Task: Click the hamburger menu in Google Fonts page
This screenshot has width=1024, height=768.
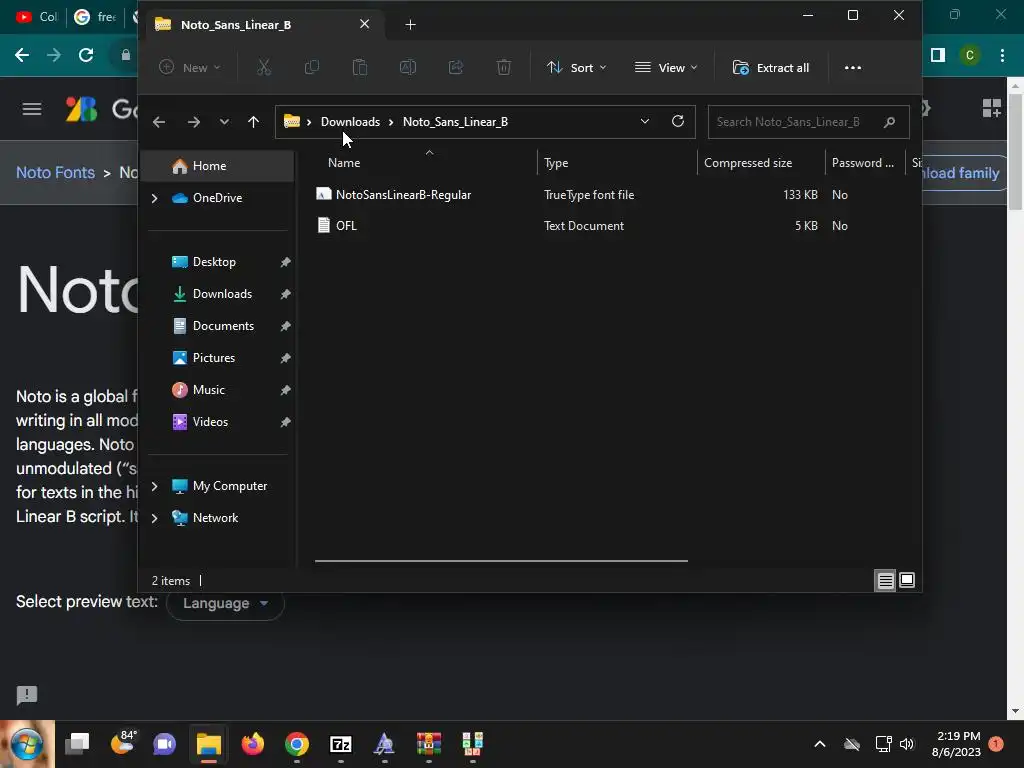Action: pyautogui.click(x=32, y=109)
